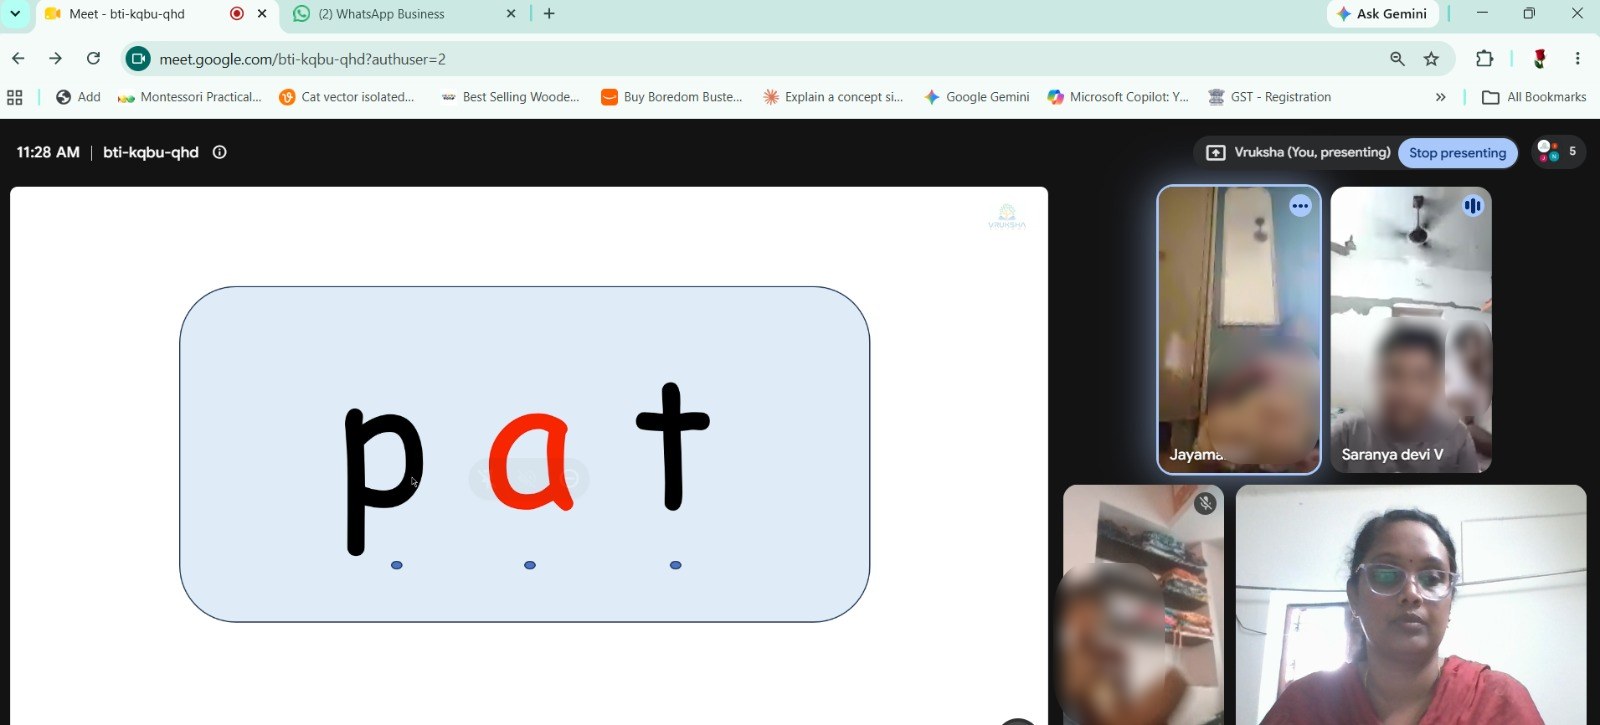
Task: Click the Ask Gemini button
Action: (1382, 14)
